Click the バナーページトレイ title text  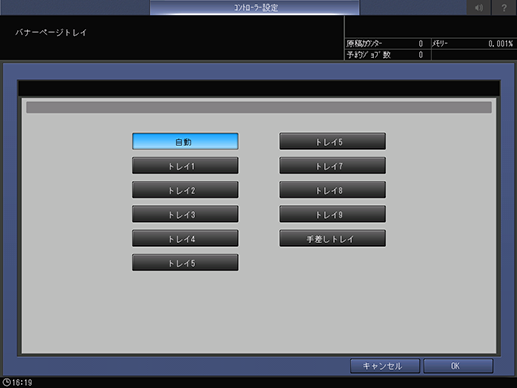[51, 33]
